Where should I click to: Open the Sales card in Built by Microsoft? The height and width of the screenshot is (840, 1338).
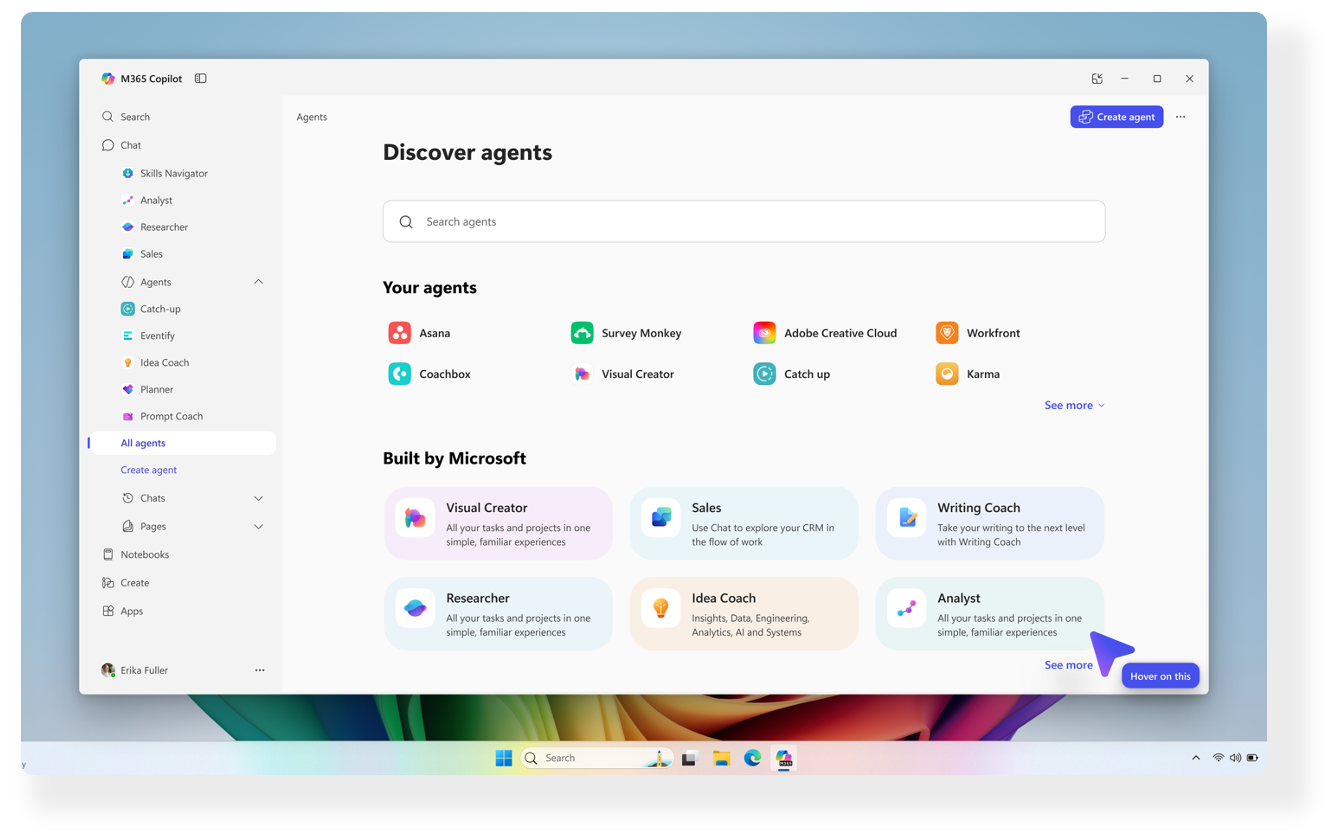pyautogui.click(x=744, y=523)
